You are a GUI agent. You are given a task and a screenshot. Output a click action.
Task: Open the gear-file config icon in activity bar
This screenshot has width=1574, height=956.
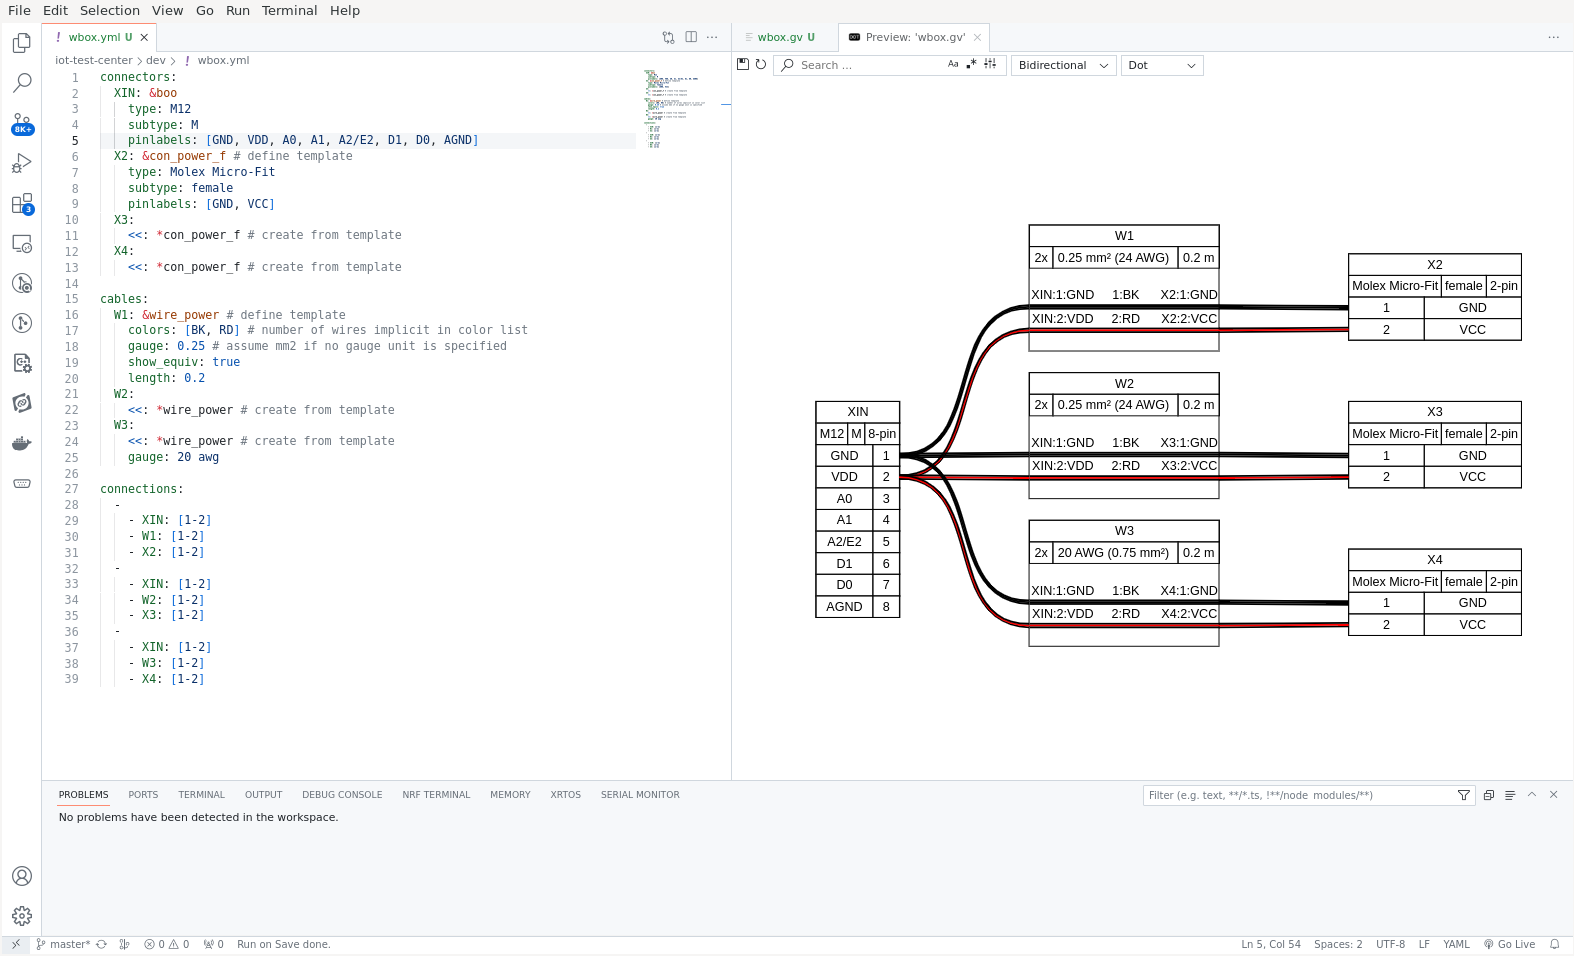pyautogui.click(x=21, y=363)
